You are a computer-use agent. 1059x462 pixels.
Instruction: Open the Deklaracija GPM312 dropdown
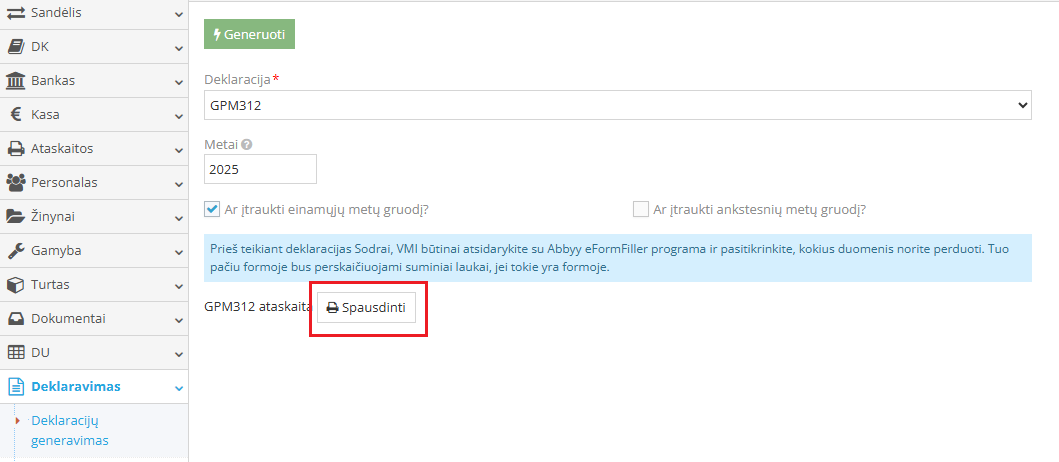tap(617, 104)
